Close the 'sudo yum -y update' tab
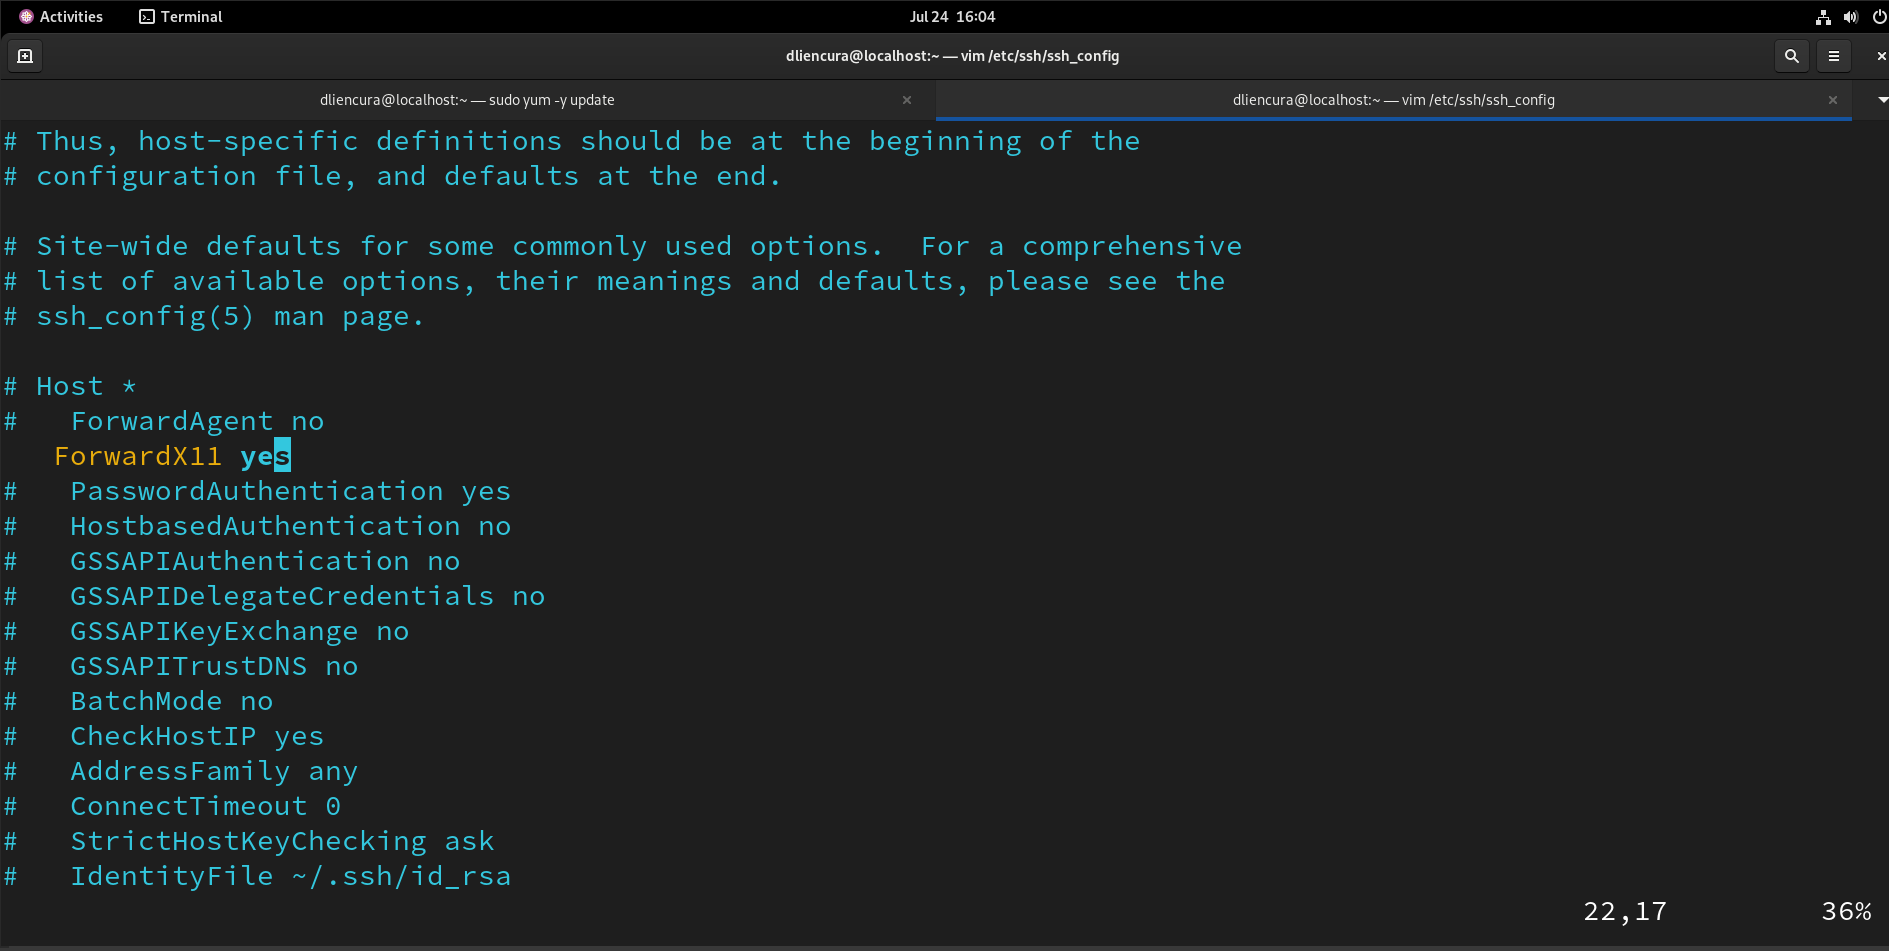The width and height of the screenshot is (1889, 951). 907,100
